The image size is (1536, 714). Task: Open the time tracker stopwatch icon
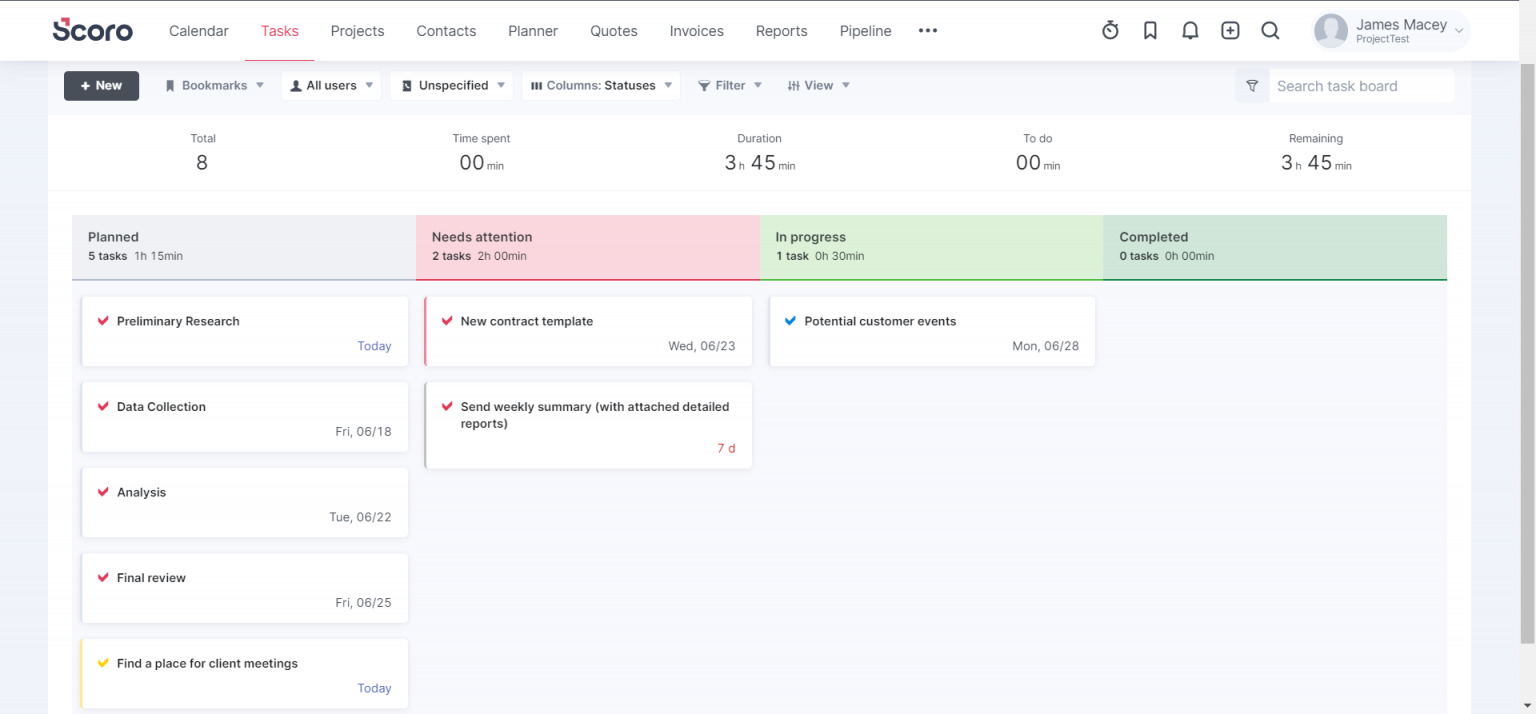click(1110, 30)
